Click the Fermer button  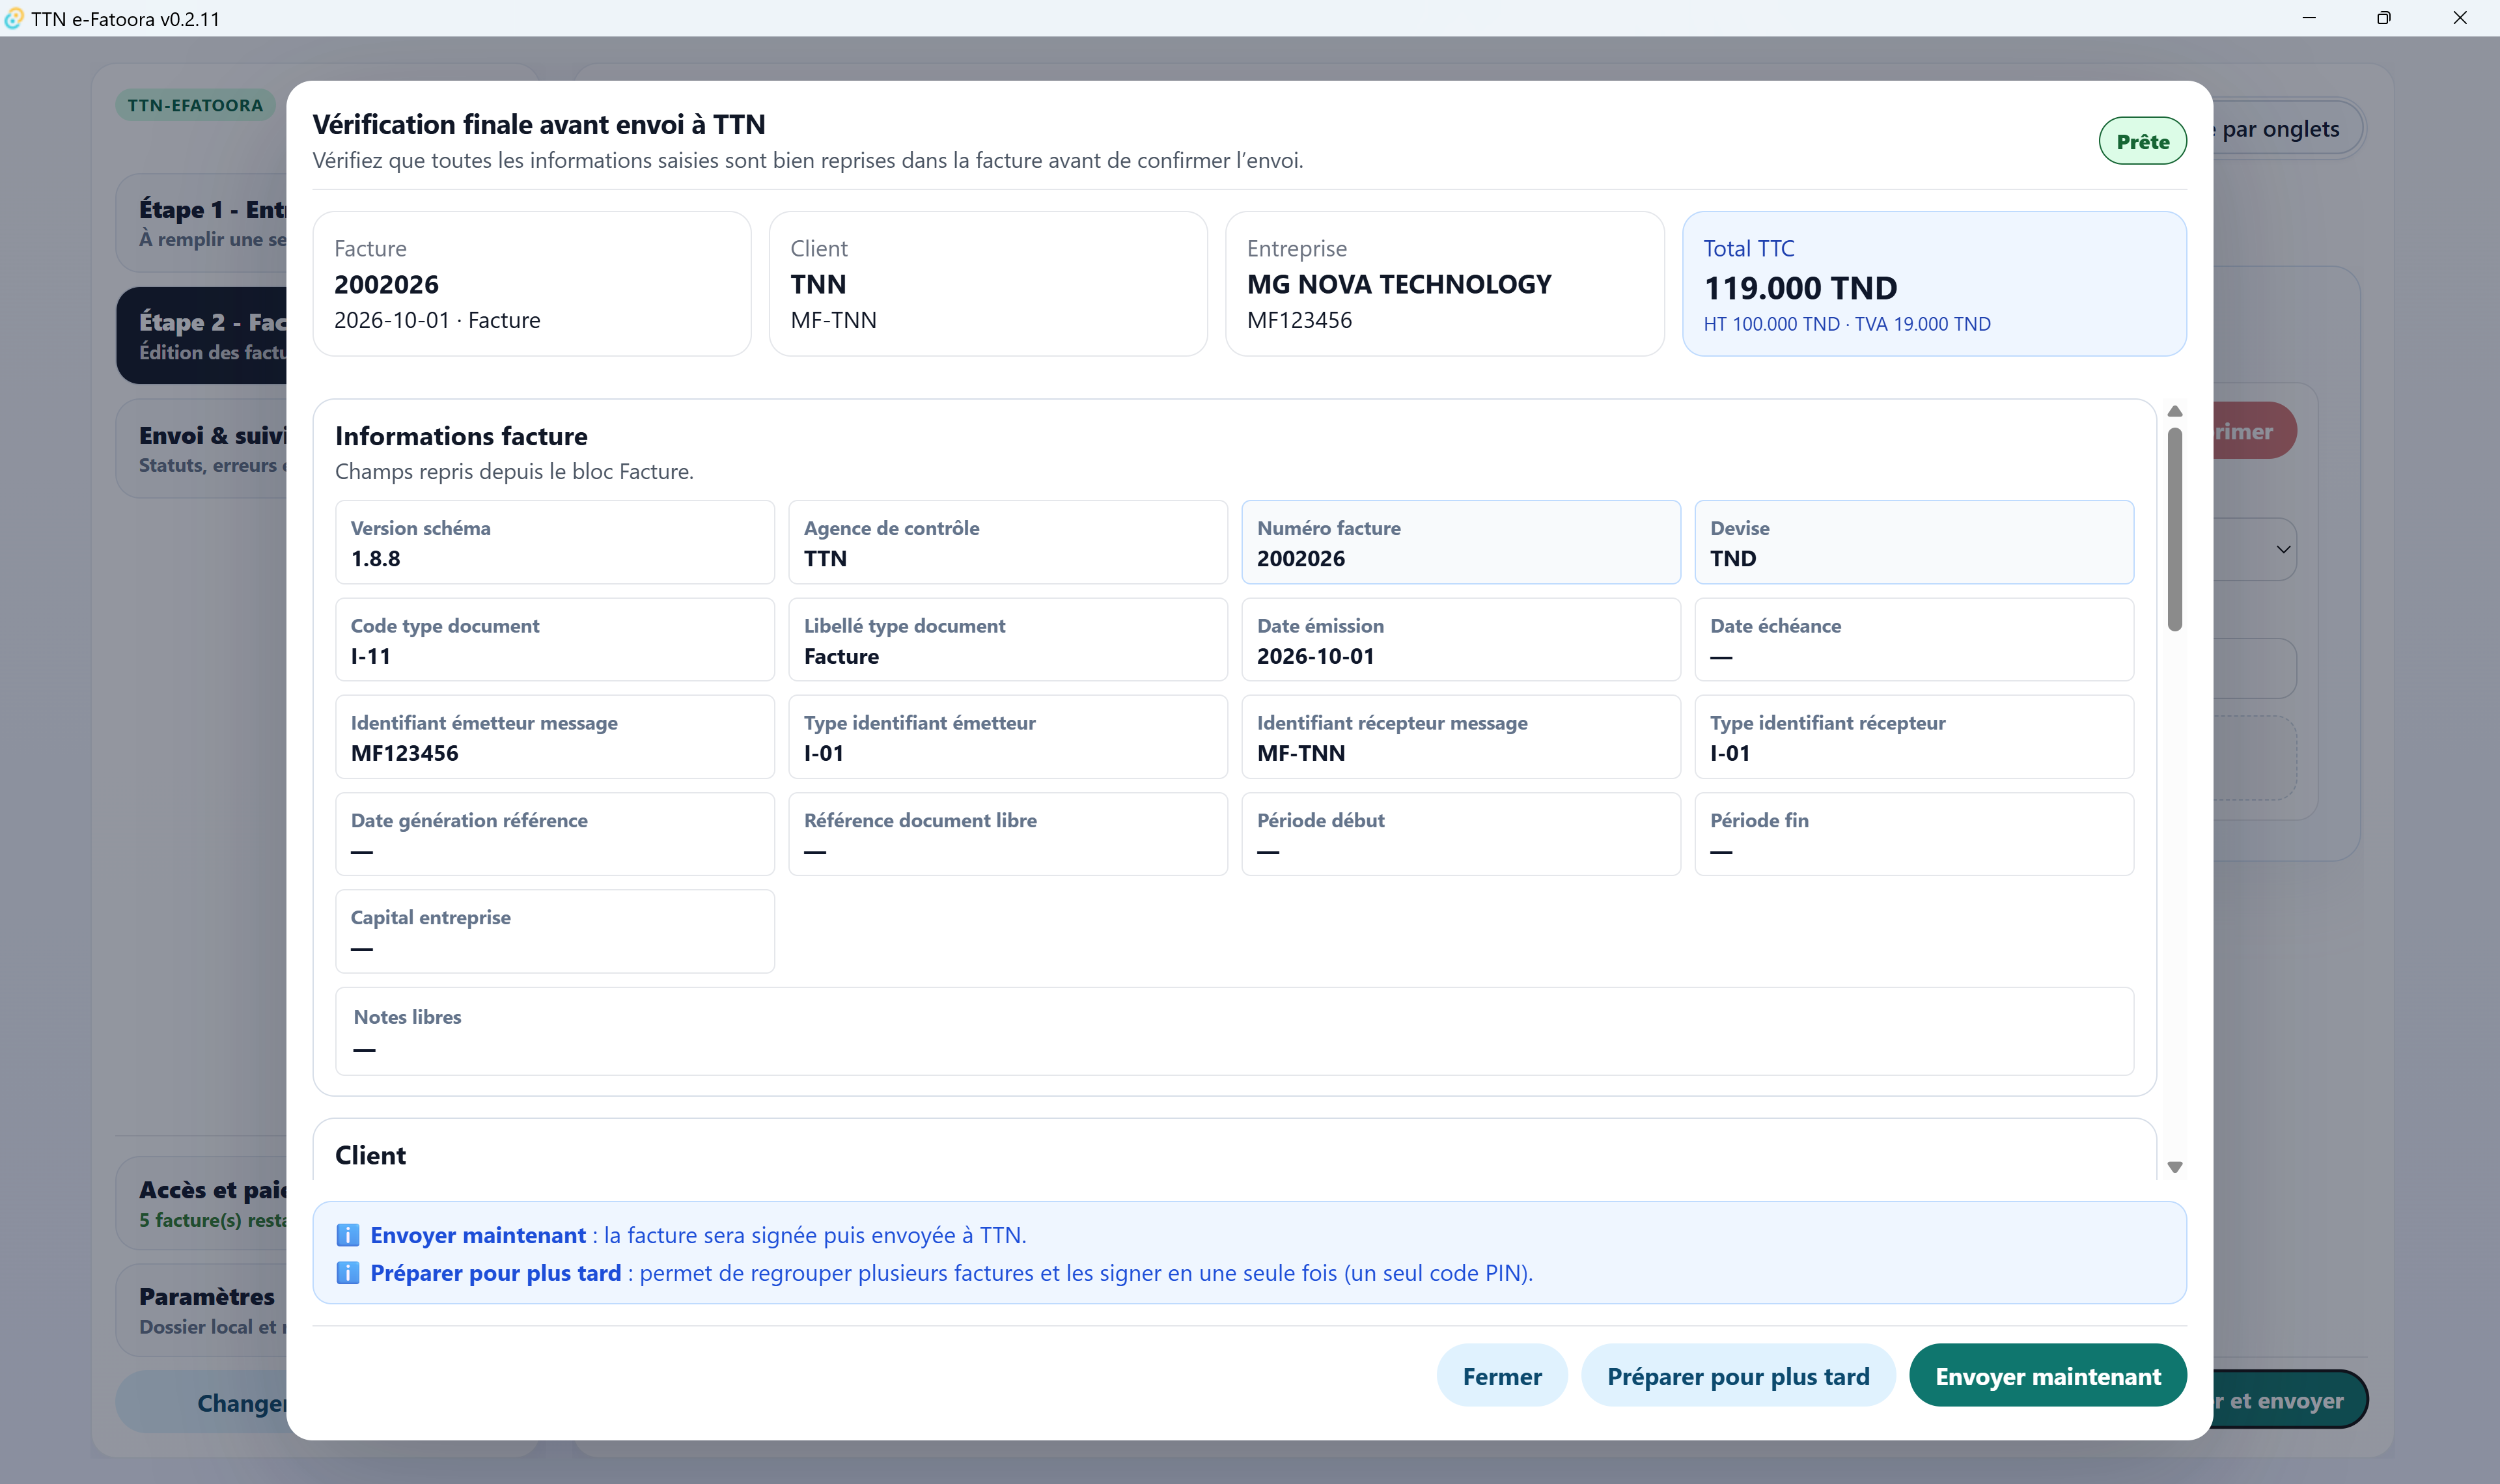coord(1502,1376)
